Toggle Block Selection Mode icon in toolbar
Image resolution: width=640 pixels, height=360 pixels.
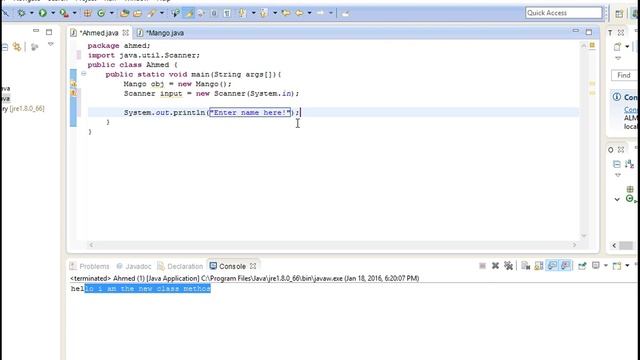(213, 13)
